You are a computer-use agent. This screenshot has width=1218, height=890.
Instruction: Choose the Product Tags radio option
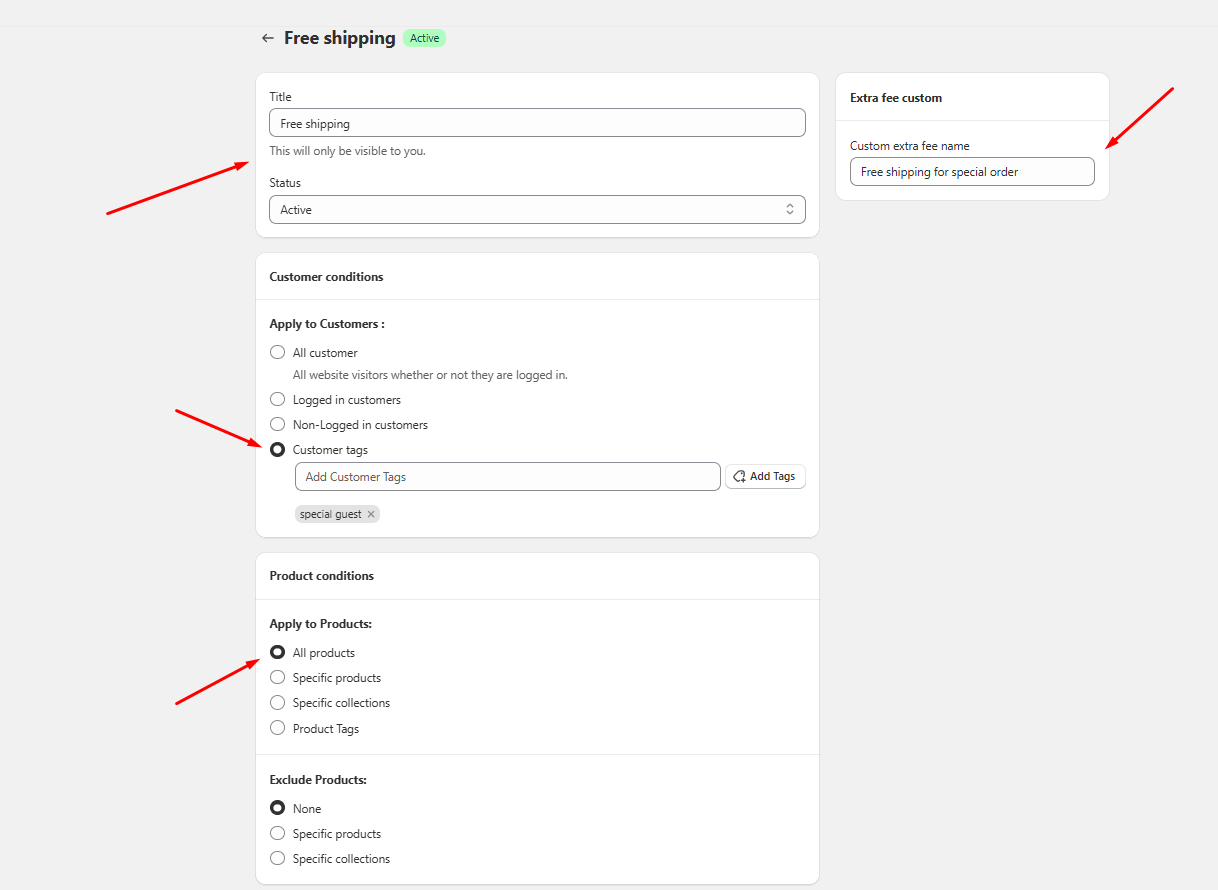point(278,728)
